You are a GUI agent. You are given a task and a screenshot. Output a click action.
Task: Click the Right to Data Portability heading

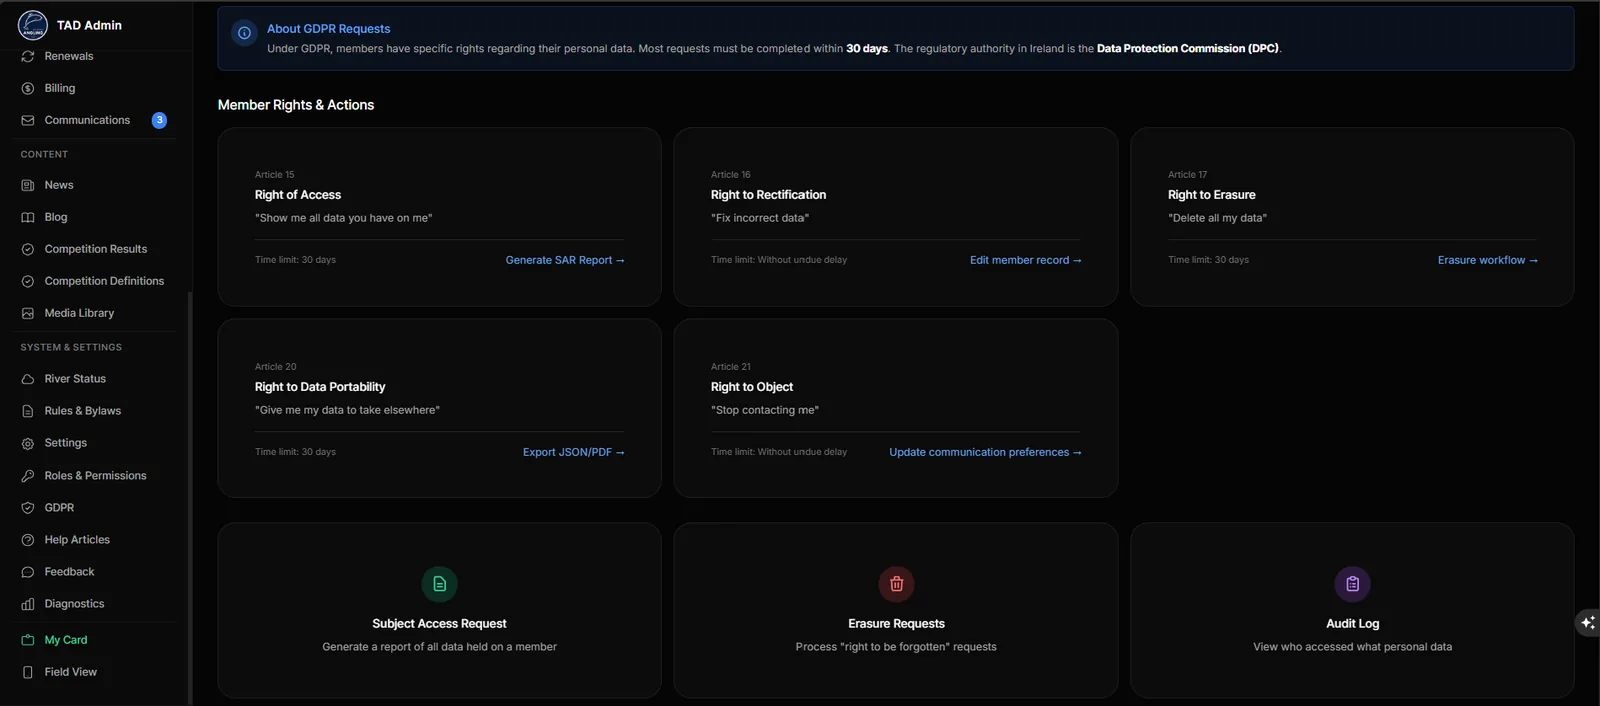(320, 387)
